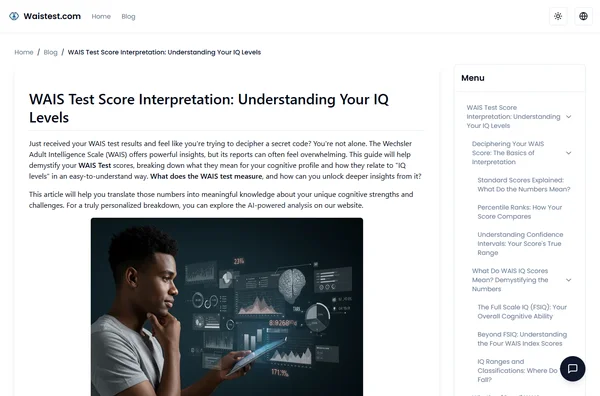Click the article hero image
600x396 pixels.
point(227,307)
